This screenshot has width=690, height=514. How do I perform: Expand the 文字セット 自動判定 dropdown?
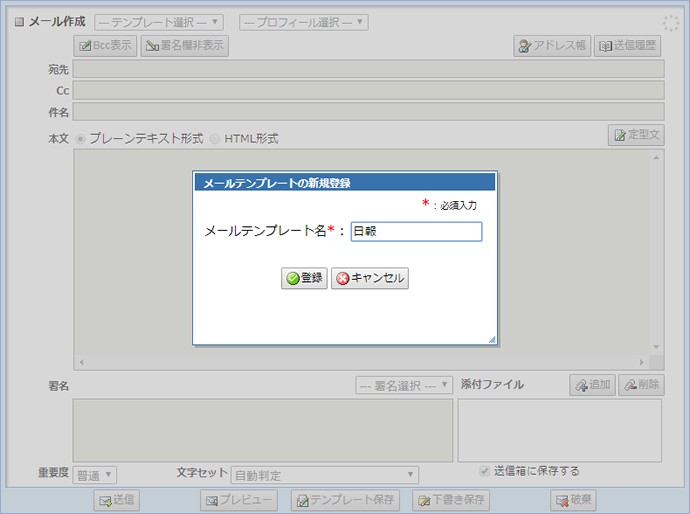pyautogui.click(x=325, y=475)
